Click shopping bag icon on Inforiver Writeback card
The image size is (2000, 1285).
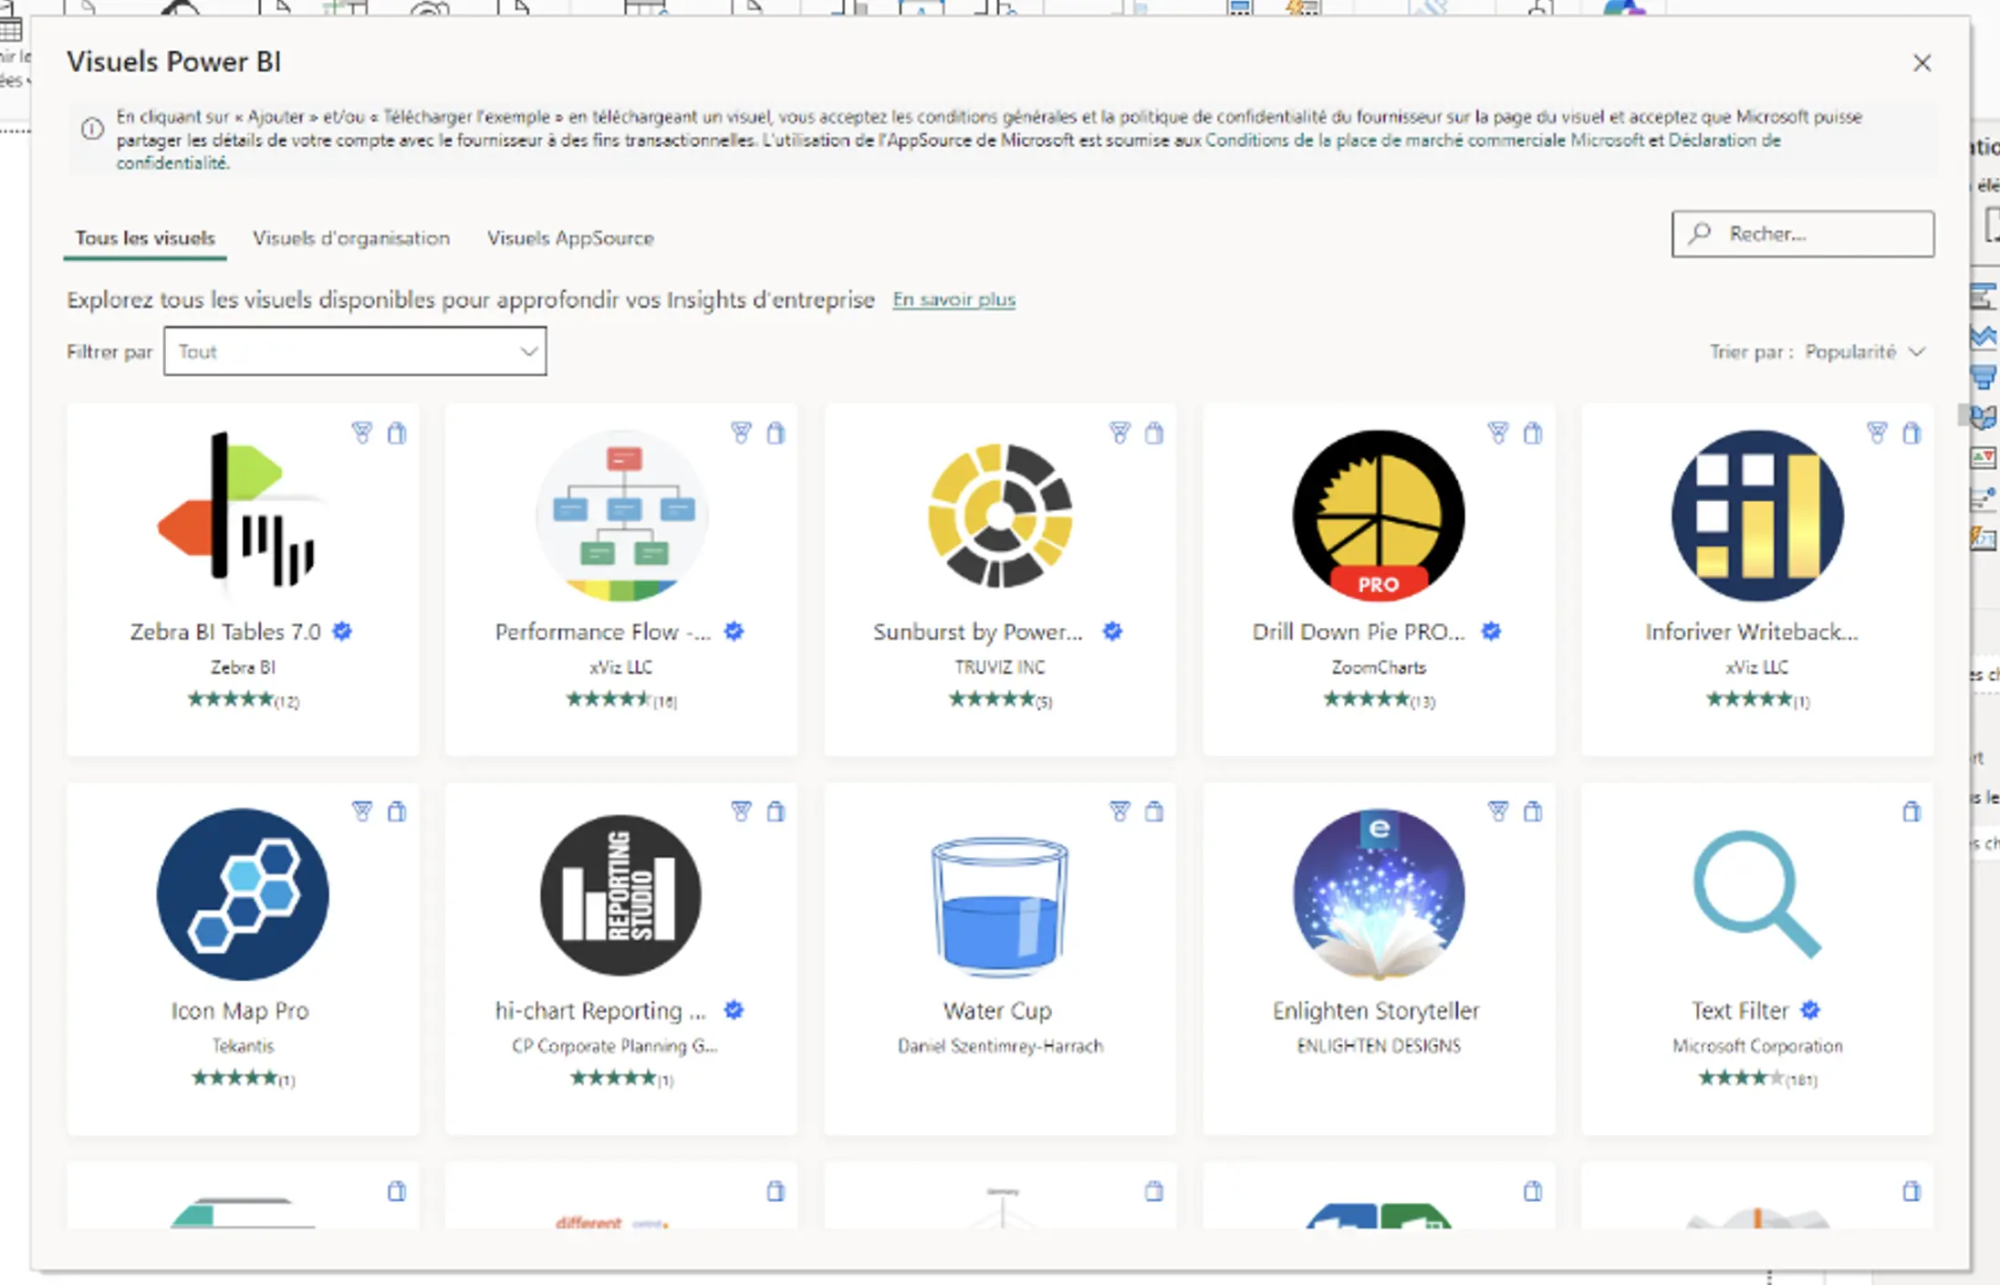1912,433
